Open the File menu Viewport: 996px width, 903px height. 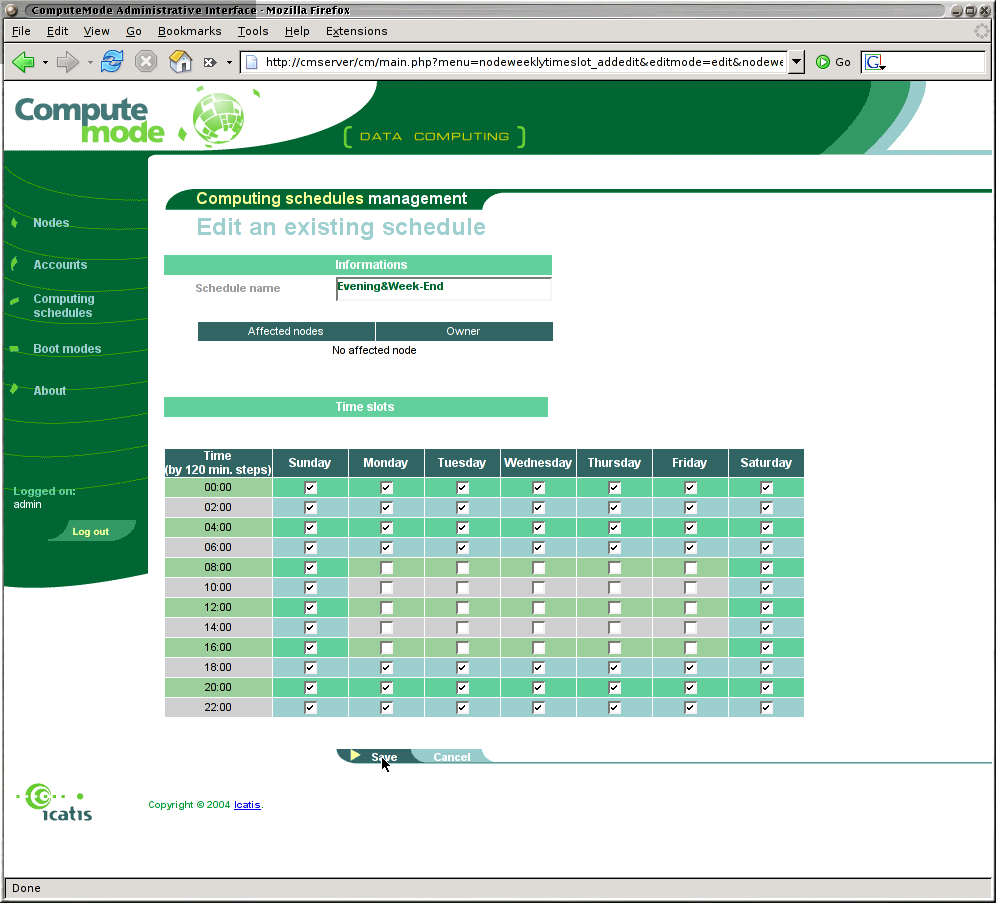(21, 31)
